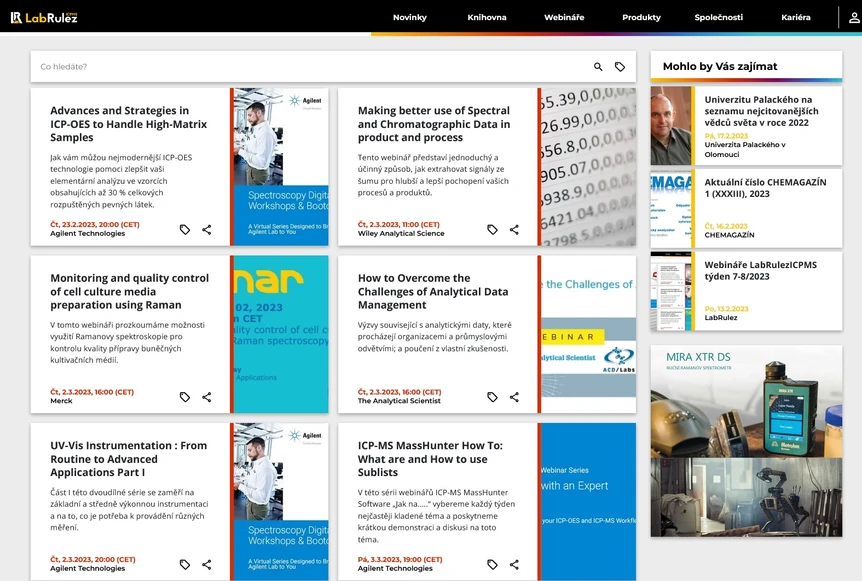Image resolution: width=862 pixels, height=581 pixels.
Task: Tag the UV-Vis Instrumentation webinar
Action: [x=185, y=565]
